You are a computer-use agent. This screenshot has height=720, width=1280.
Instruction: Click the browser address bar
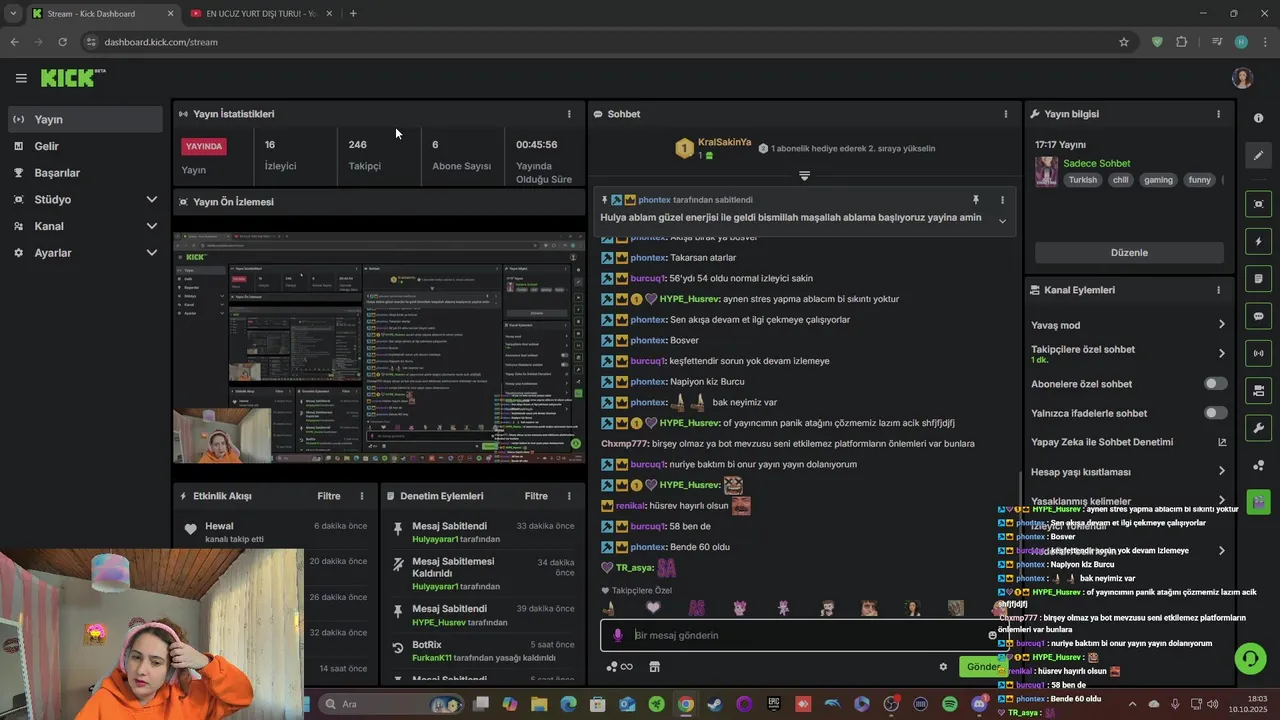tap(600, 42)
